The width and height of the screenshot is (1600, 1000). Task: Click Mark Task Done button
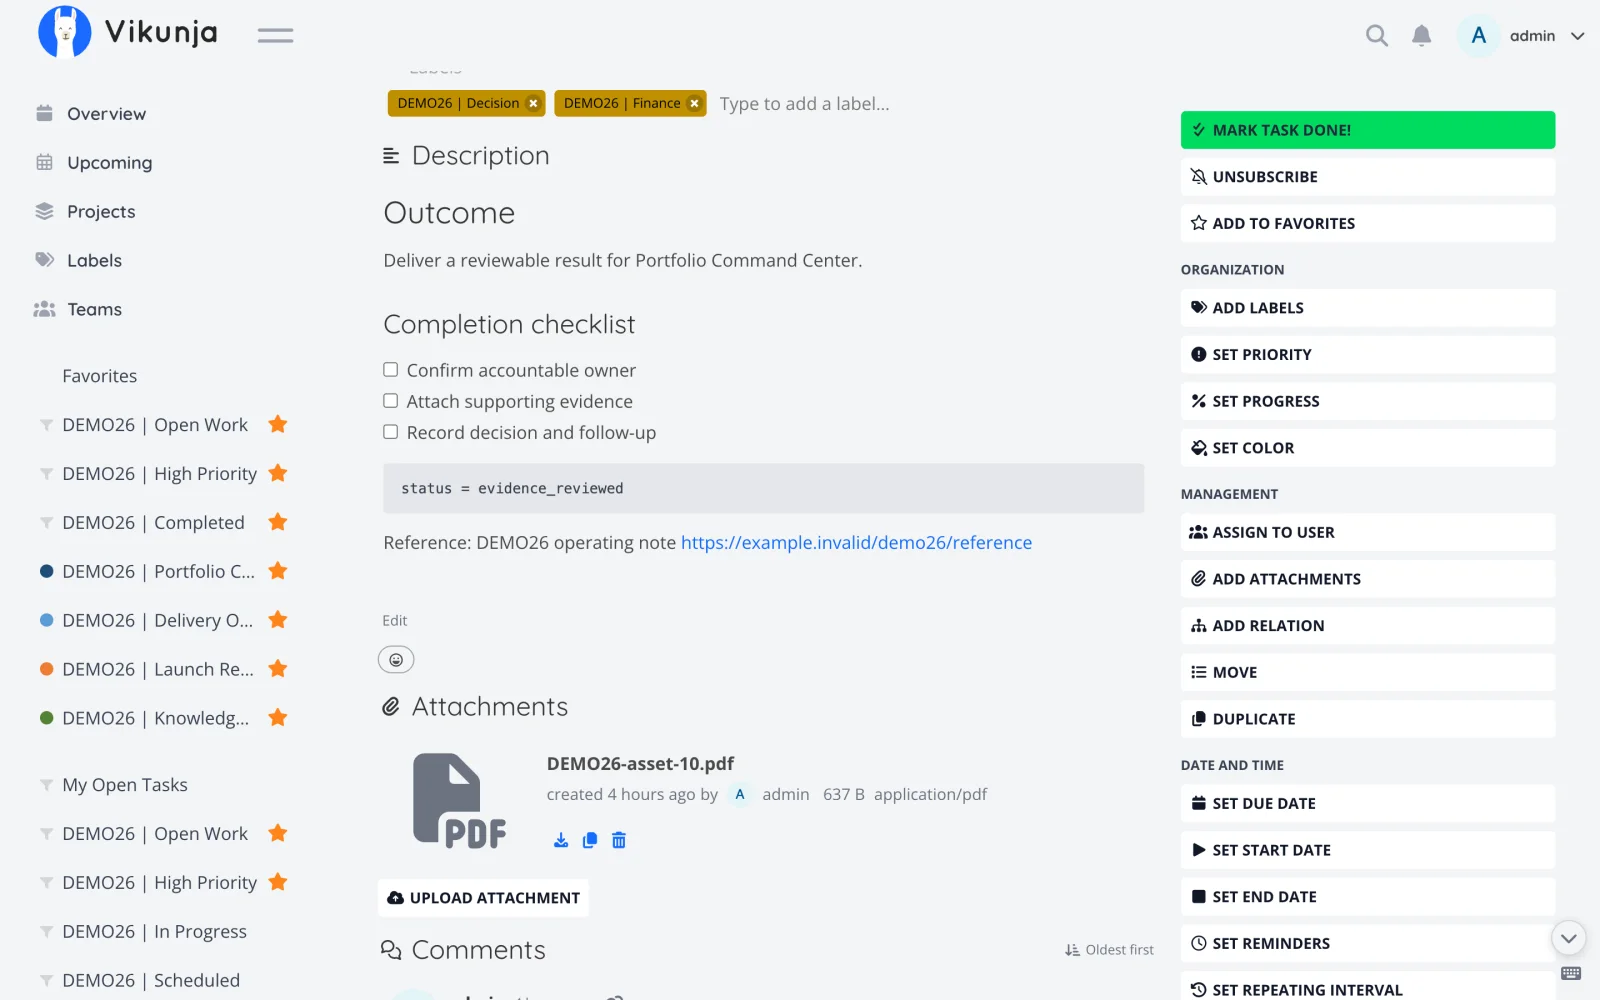pos(1367,130)
